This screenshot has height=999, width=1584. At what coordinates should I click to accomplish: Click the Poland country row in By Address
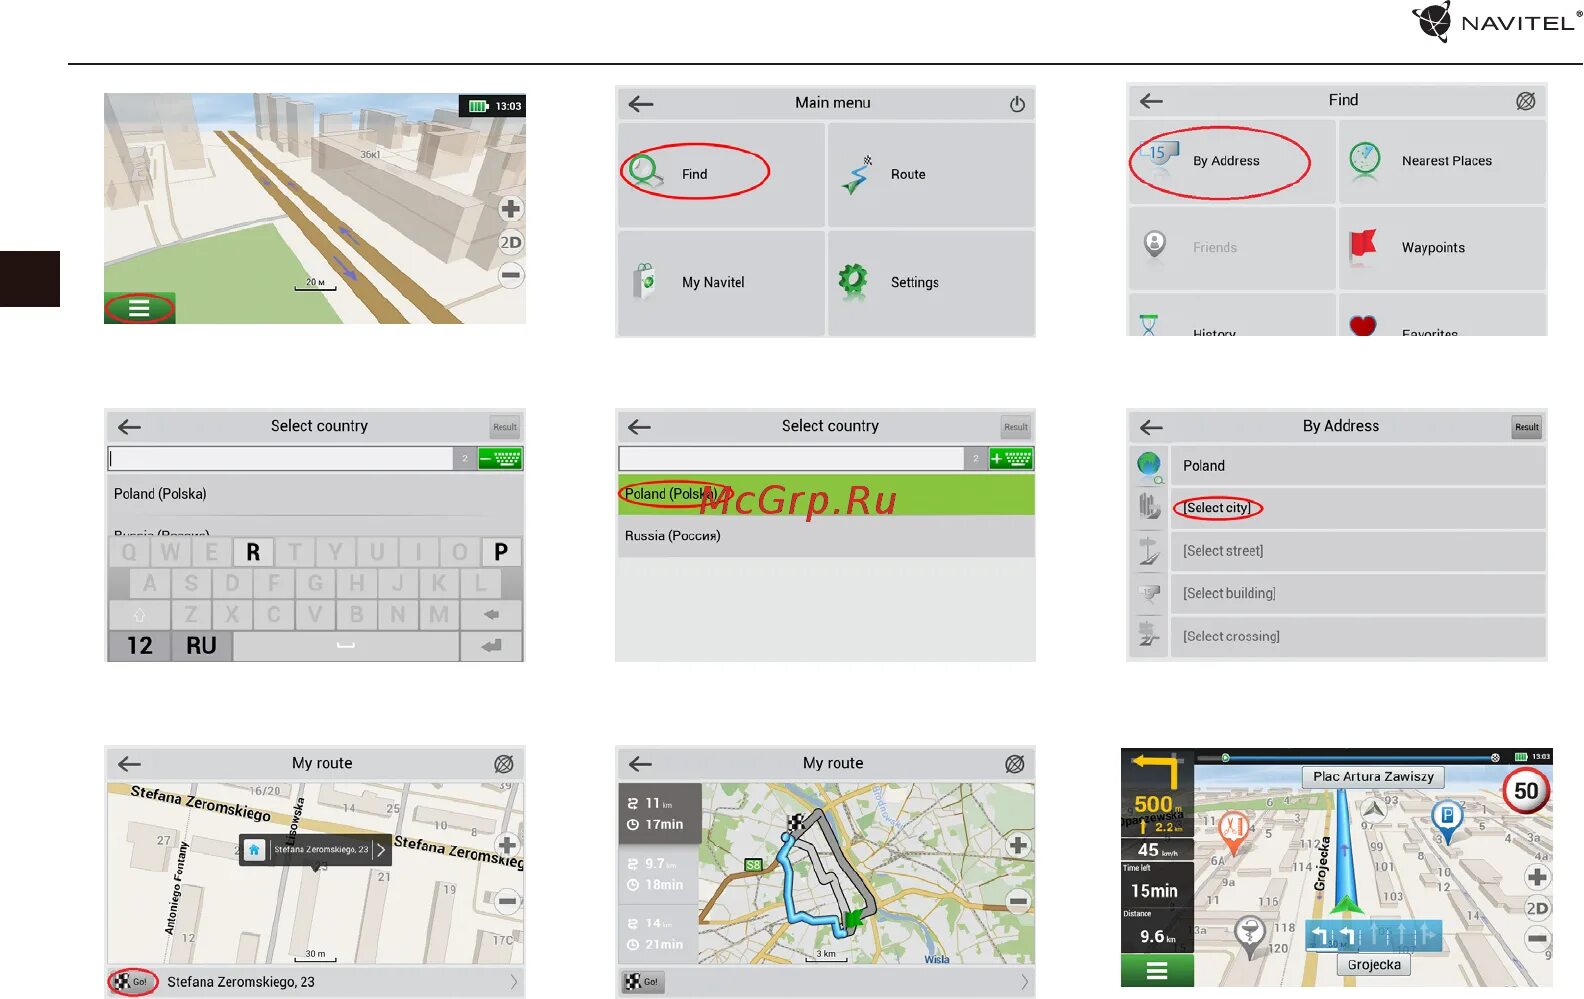1358,466
